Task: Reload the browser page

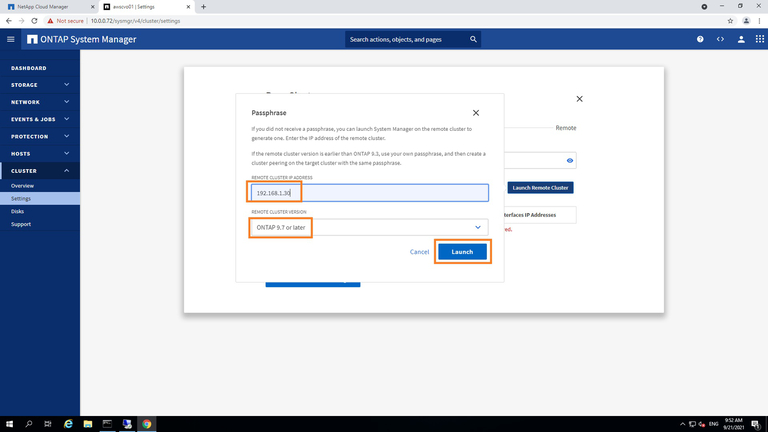Action: click(x=36, y=20)
